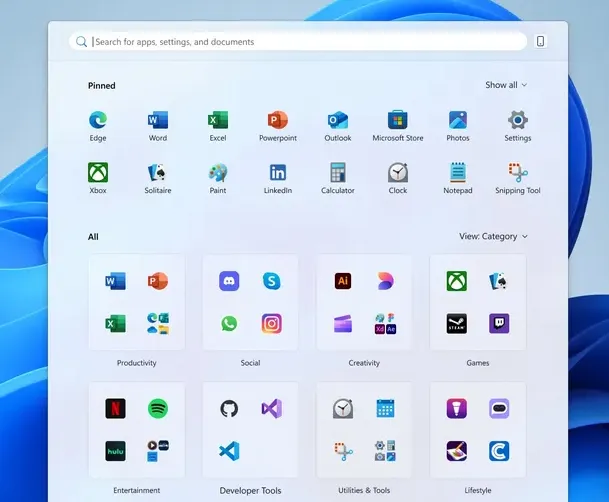
Task: Open pinned Clock app
Action: [398, 172]
